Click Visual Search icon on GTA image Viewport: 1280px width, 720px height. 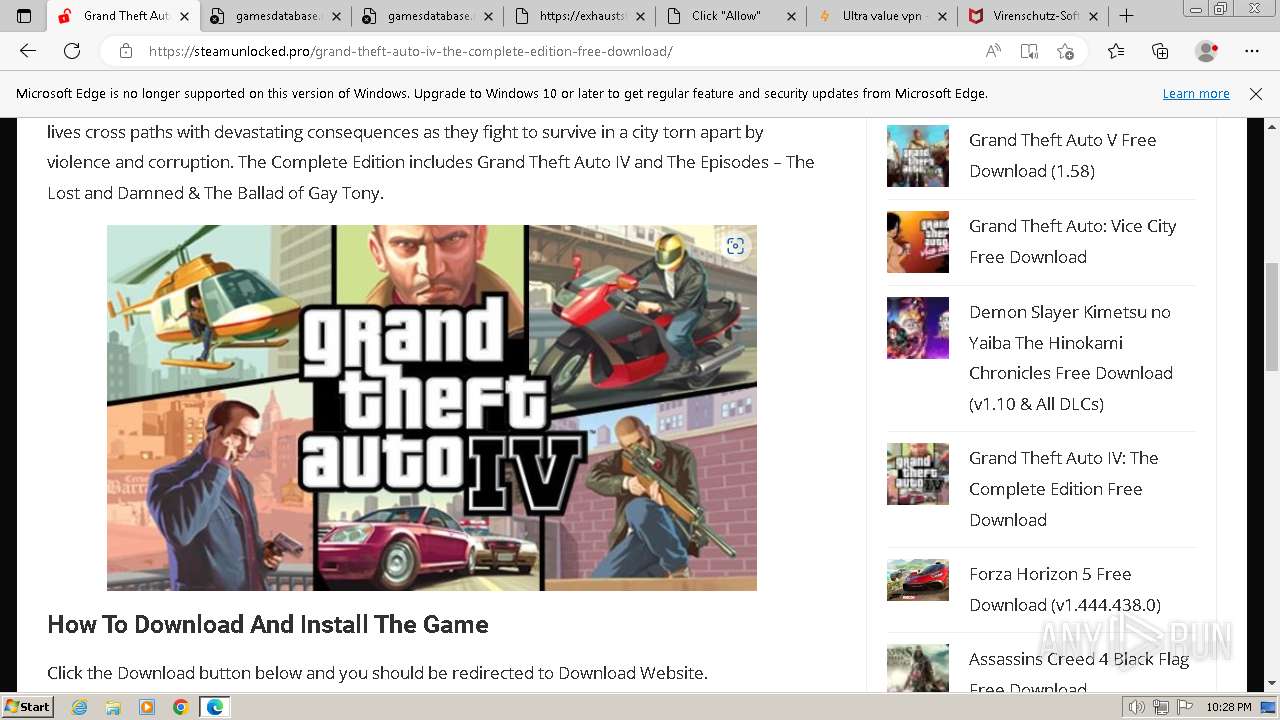click(735, 246)
